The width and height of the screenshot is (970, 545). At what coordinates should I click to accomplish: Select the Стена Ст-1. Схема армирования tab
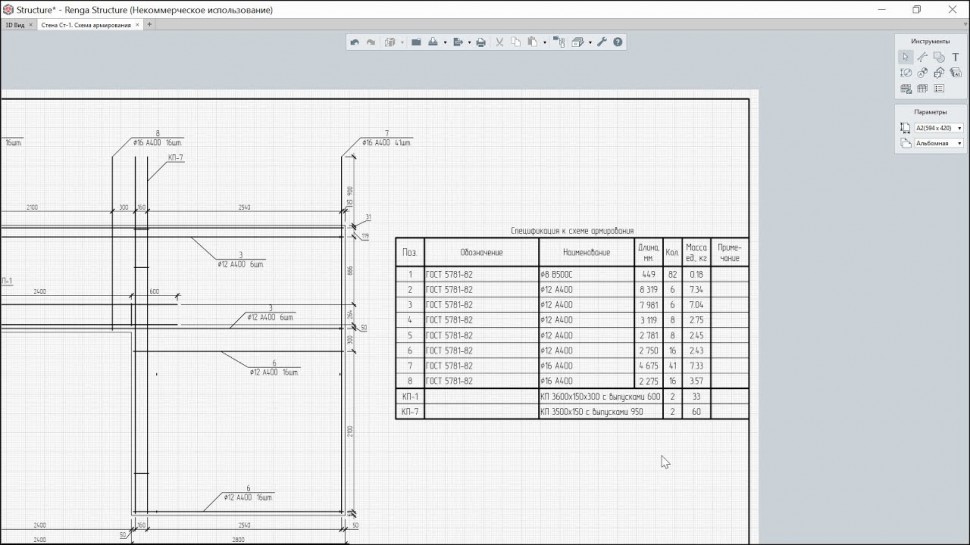pos(84,24)
